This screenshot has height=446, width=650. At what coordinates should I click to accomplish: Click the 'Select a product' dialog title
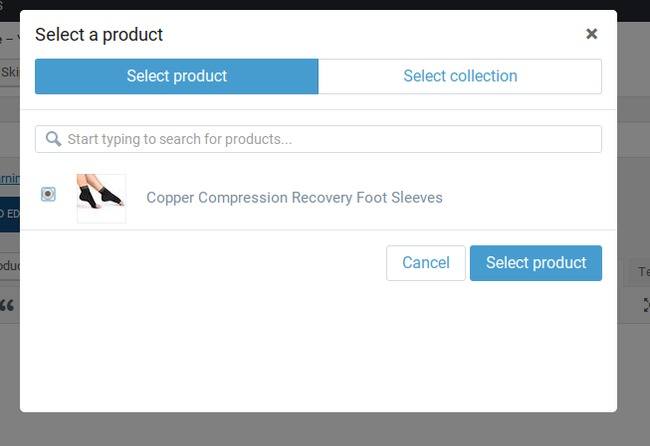[x=99, y=34]
